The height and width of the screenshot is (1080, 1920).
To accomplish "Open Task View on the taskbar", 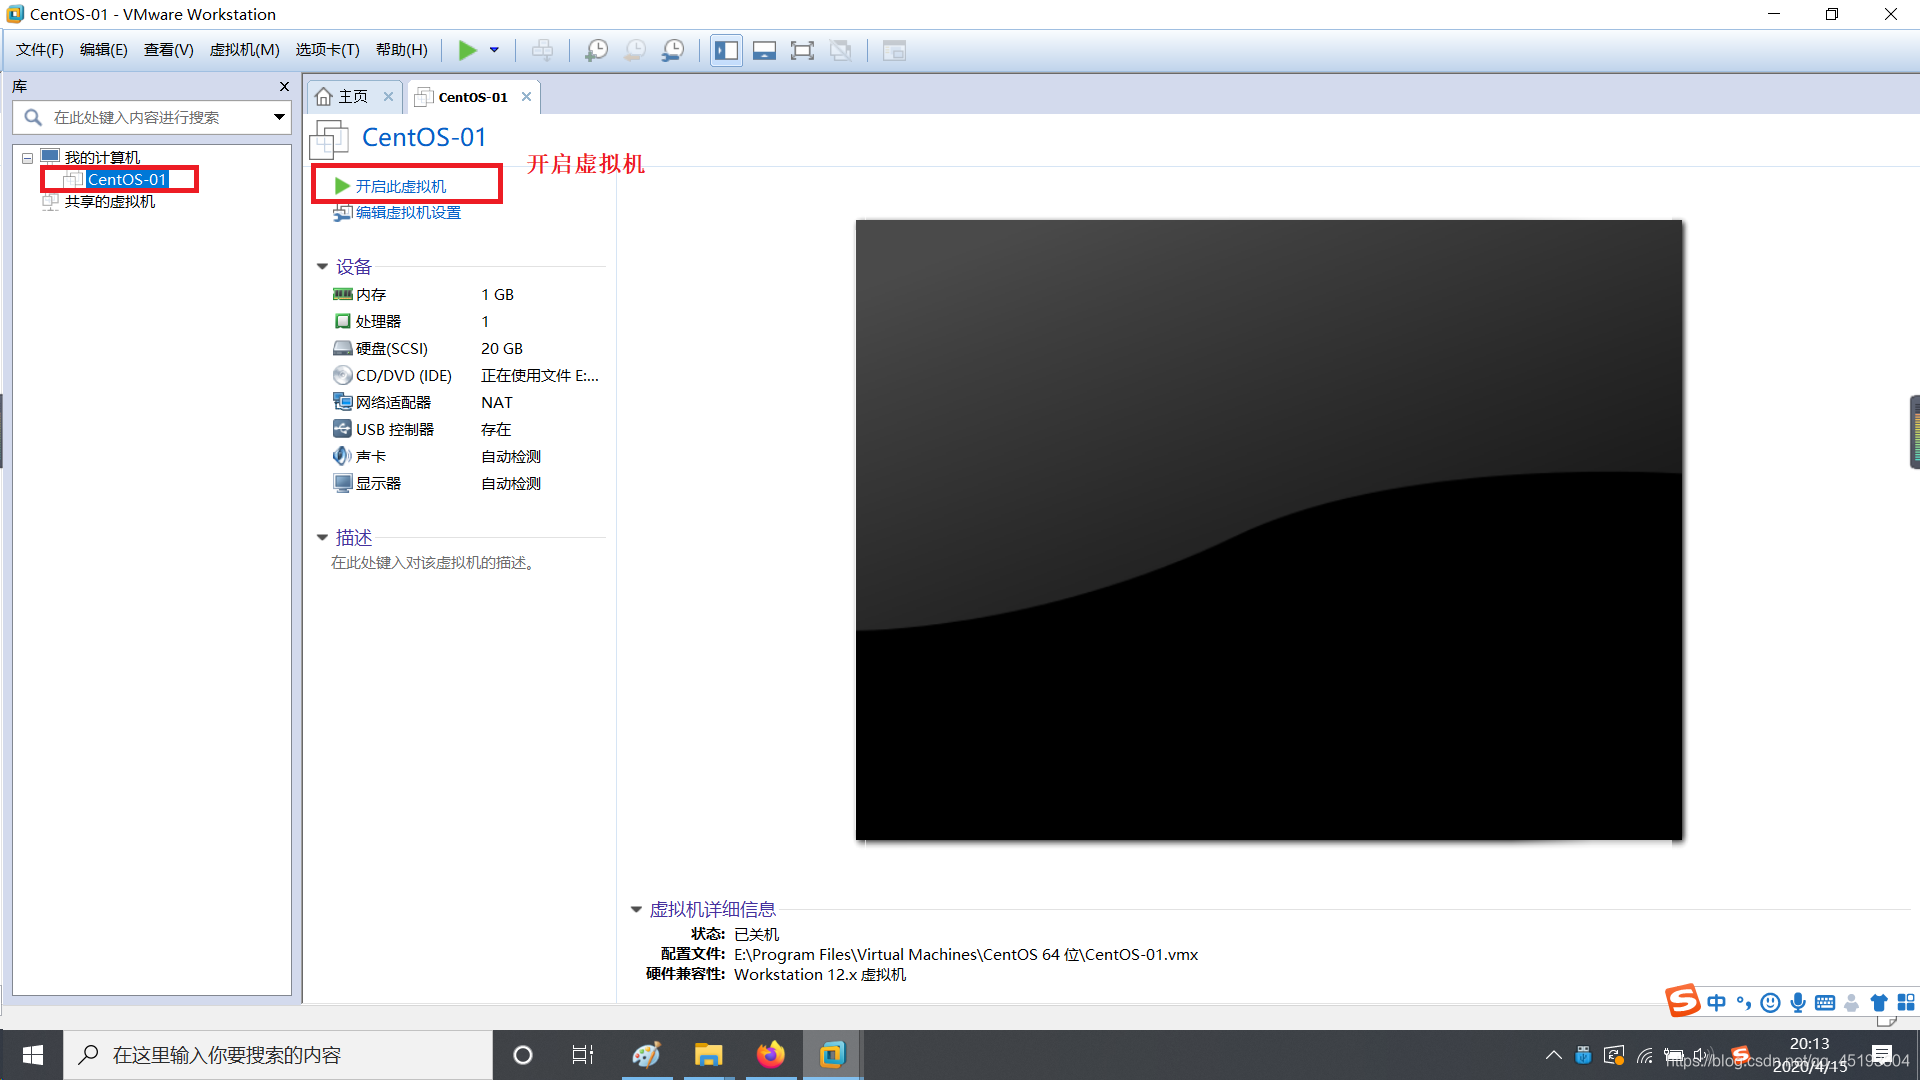I will point(583,1055).
